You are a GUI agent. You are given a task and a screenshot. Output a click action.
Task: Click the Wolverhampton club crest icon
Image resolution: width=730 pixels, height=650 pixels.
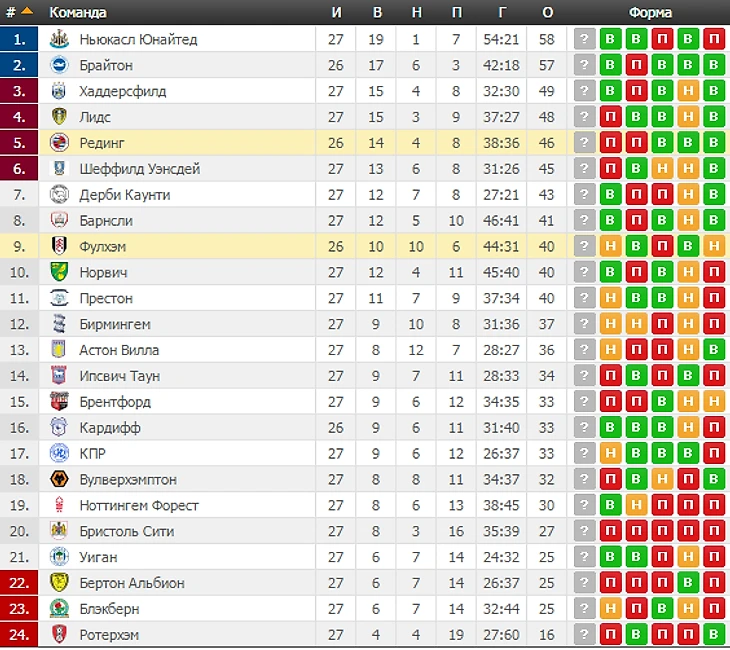pyautogui.click(x=58, y=479)
